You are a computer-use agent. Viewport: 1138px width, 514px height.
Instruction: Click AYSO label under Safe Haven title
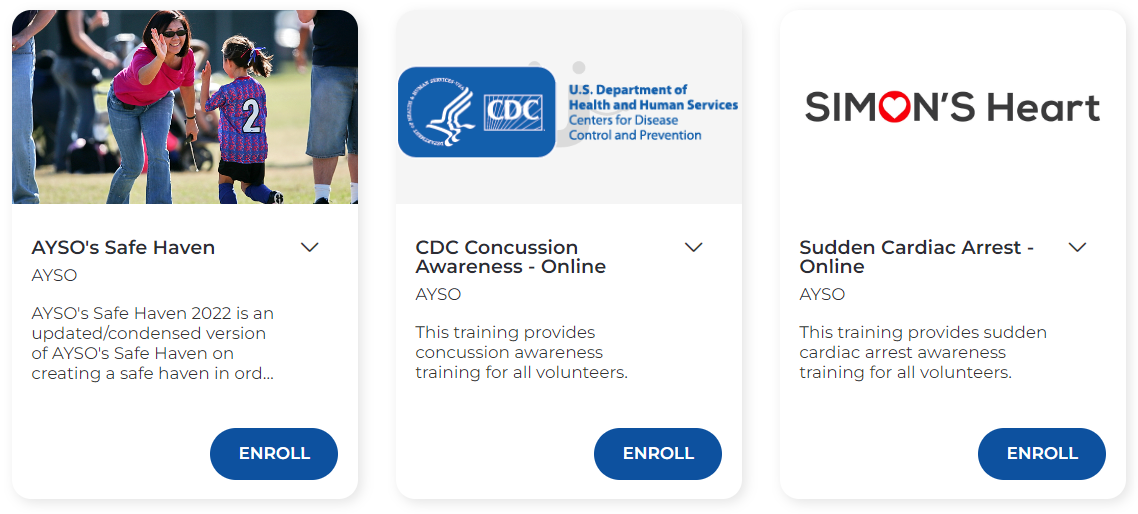point(54,276)
